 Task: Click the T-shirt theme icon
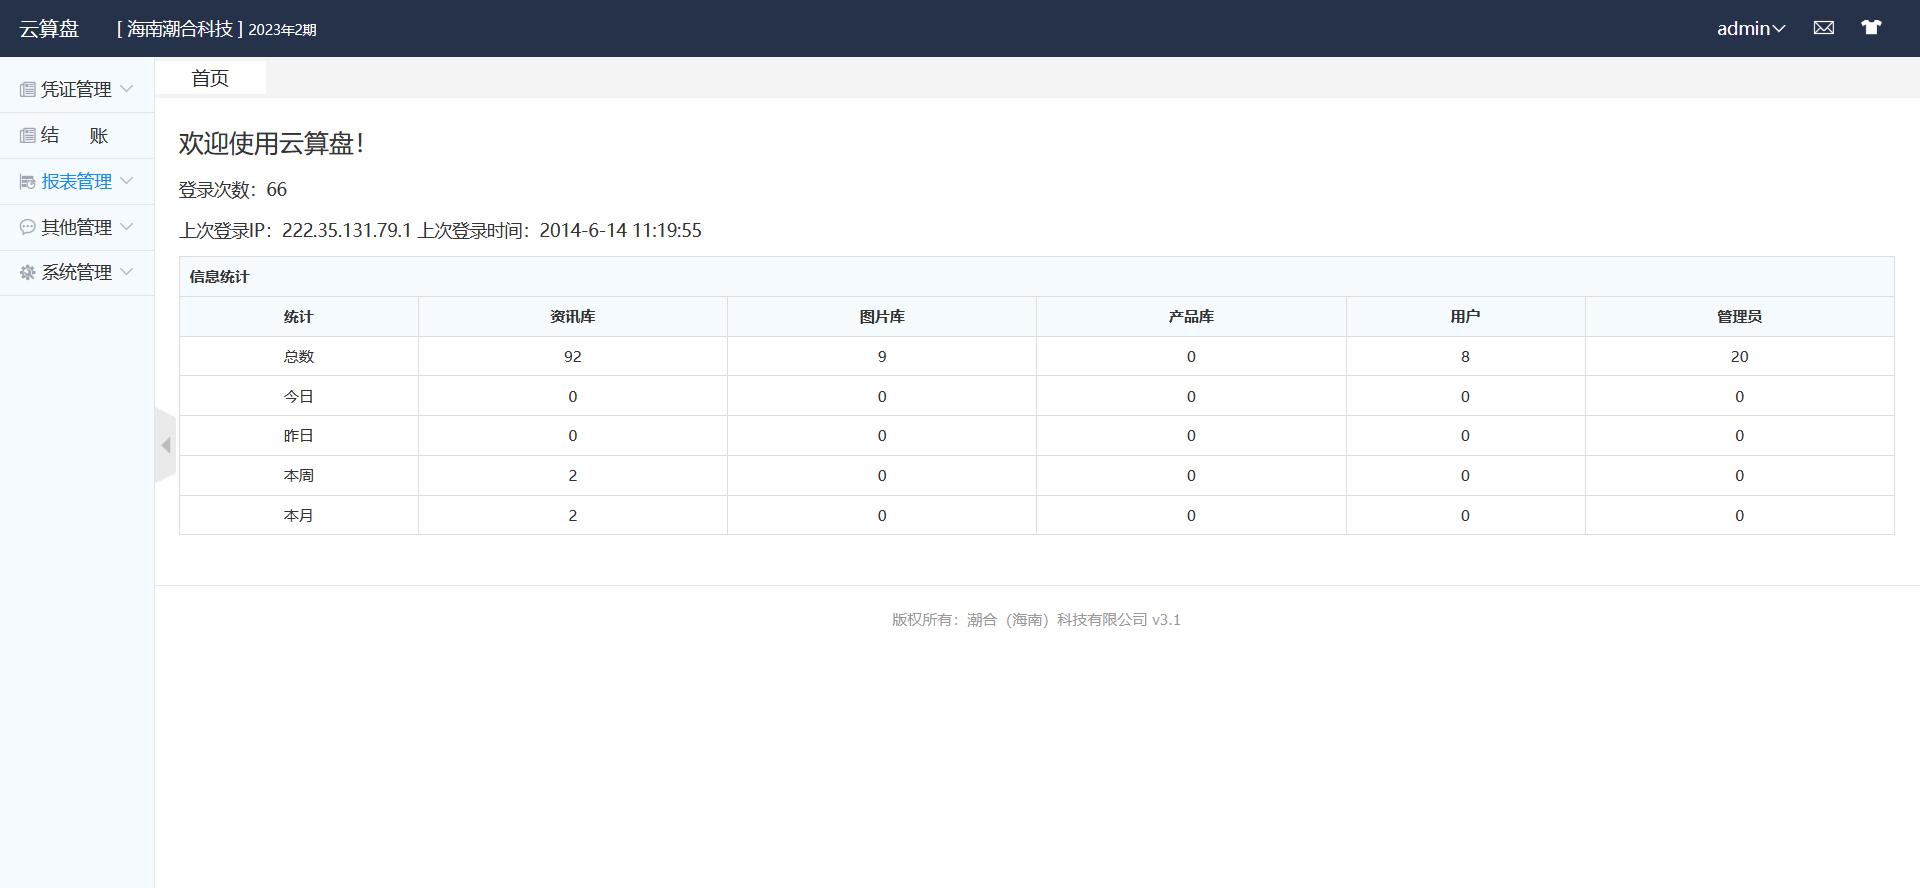click(1871, 28)
